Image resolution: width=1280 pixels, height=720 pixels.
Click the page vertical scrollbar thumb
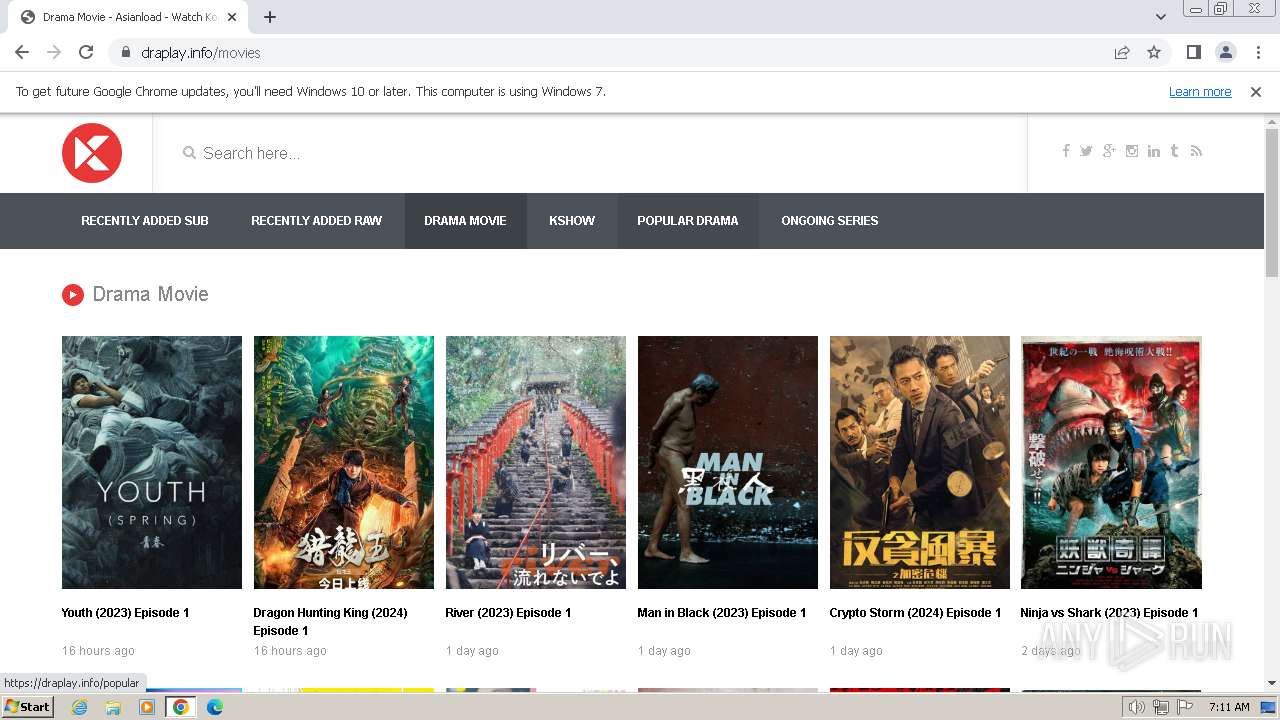[1271, 202]
